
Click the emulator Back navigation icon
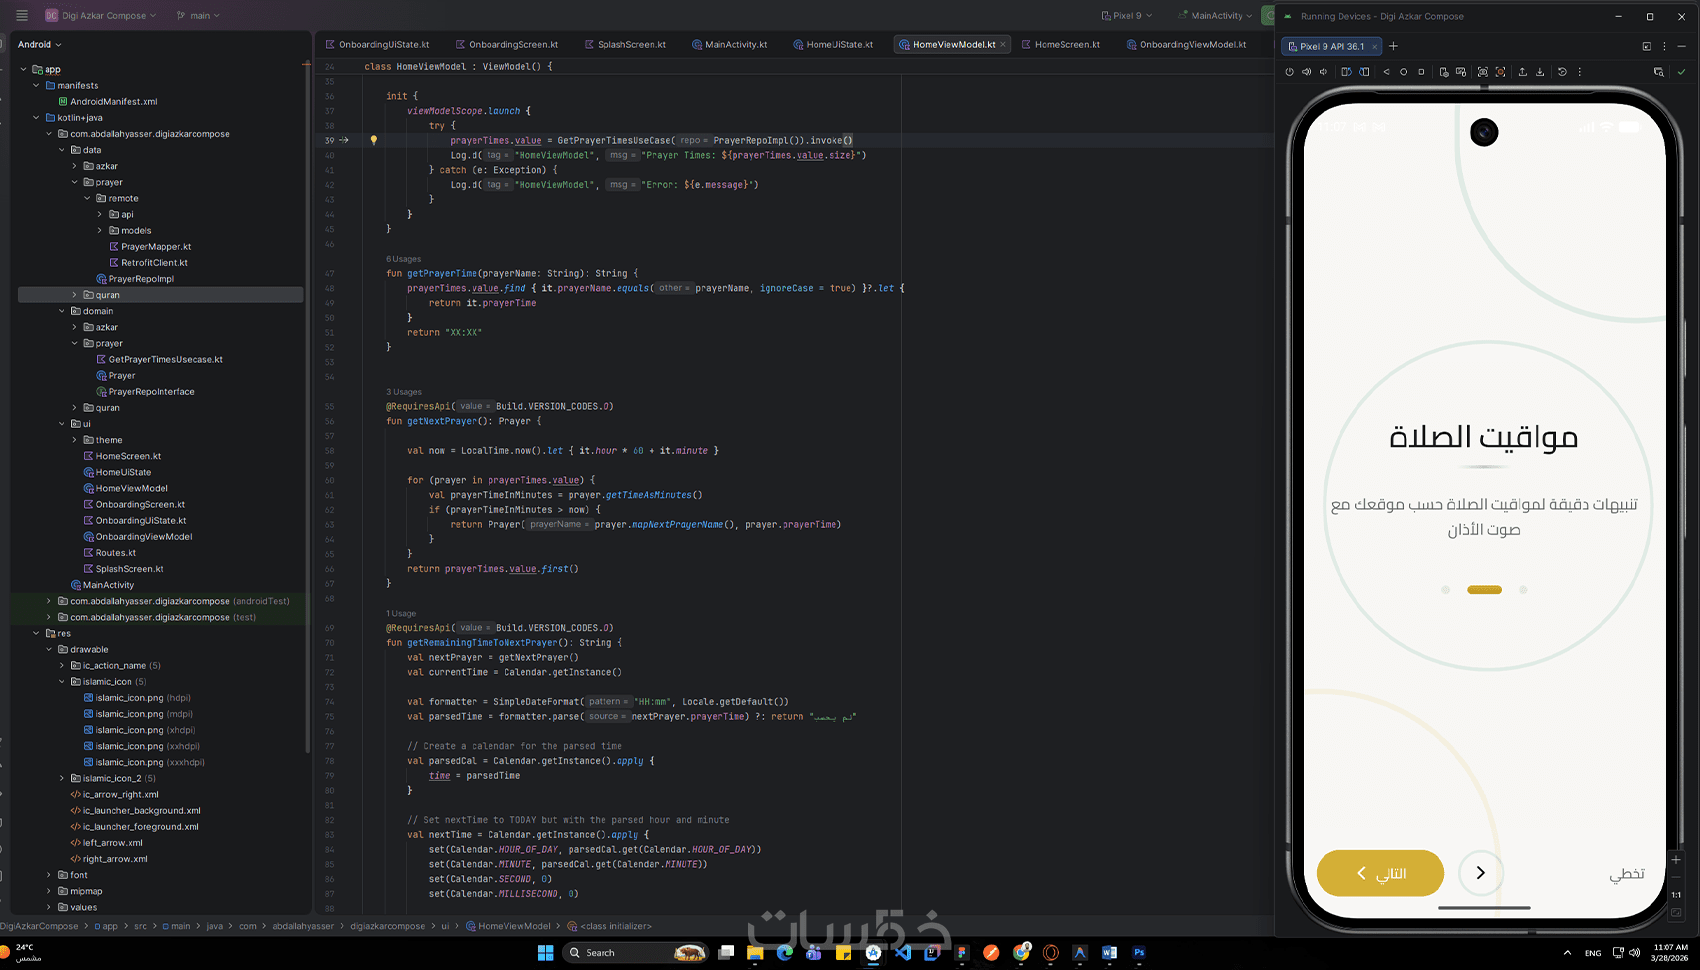point(1386,72)
